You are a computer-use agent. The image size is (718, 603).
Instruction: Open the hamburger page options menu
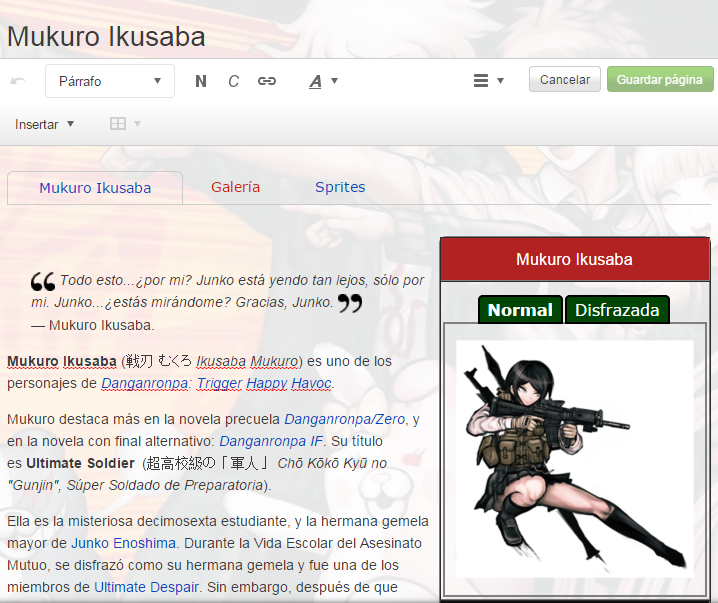pos(488,81)
